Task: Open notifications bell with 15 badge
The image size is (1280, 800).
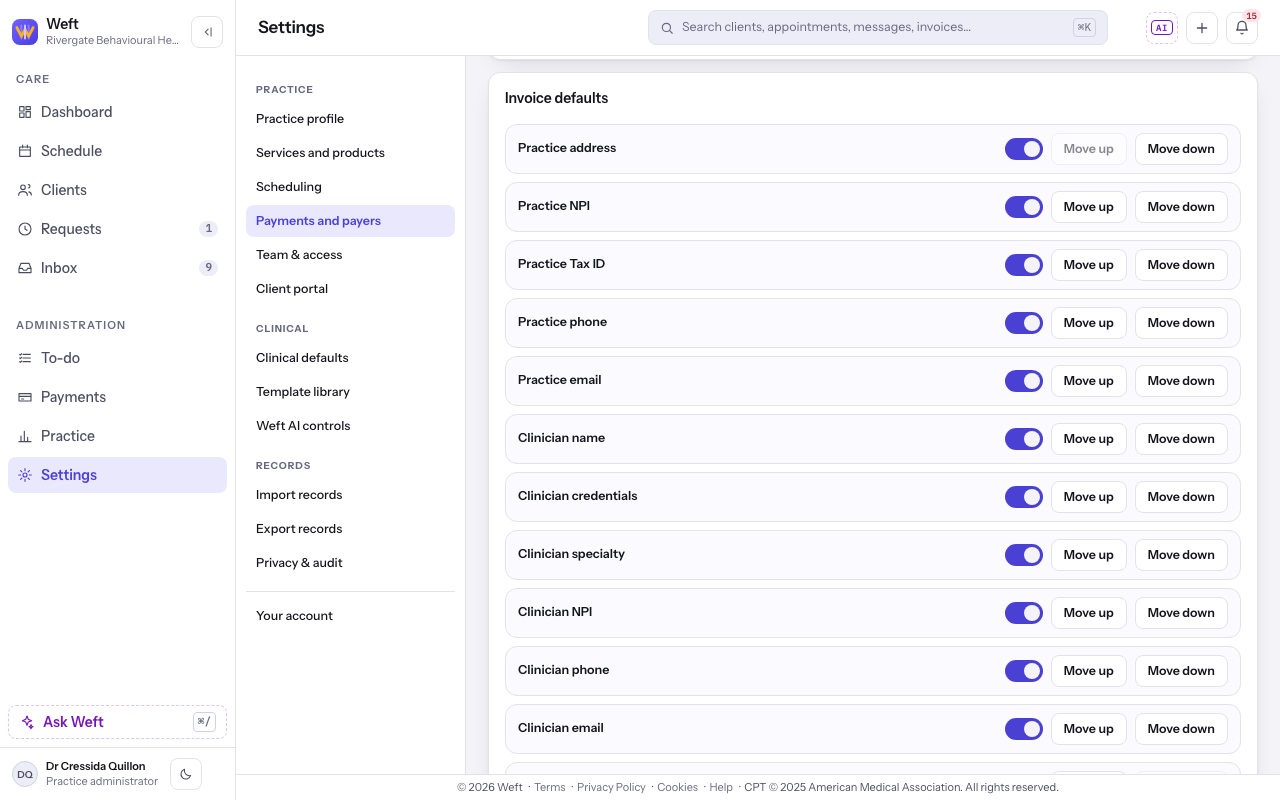Action: tap(1242, 28)
